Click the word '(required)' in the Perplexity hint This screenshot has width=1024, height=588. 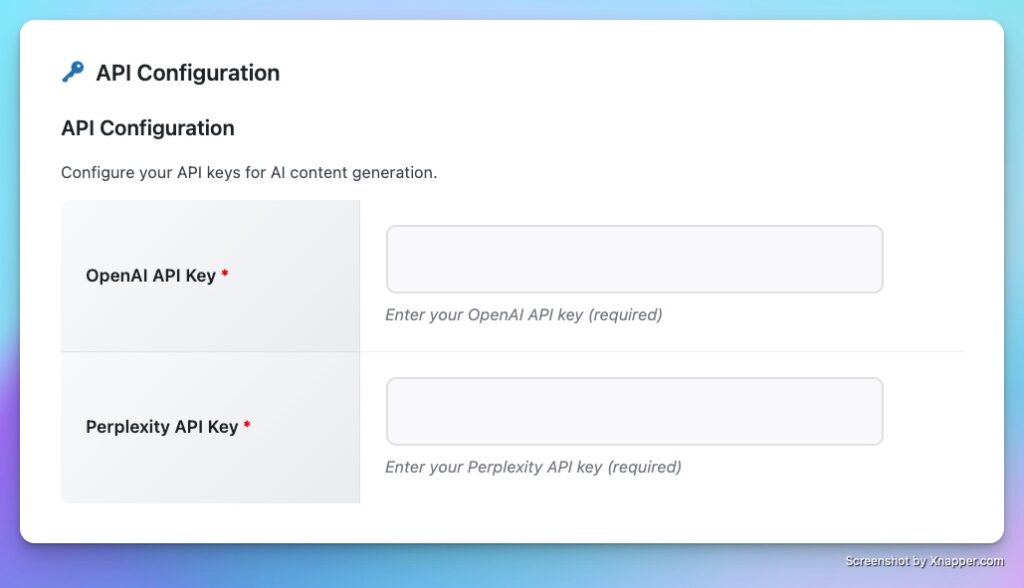tap(644, 467)
